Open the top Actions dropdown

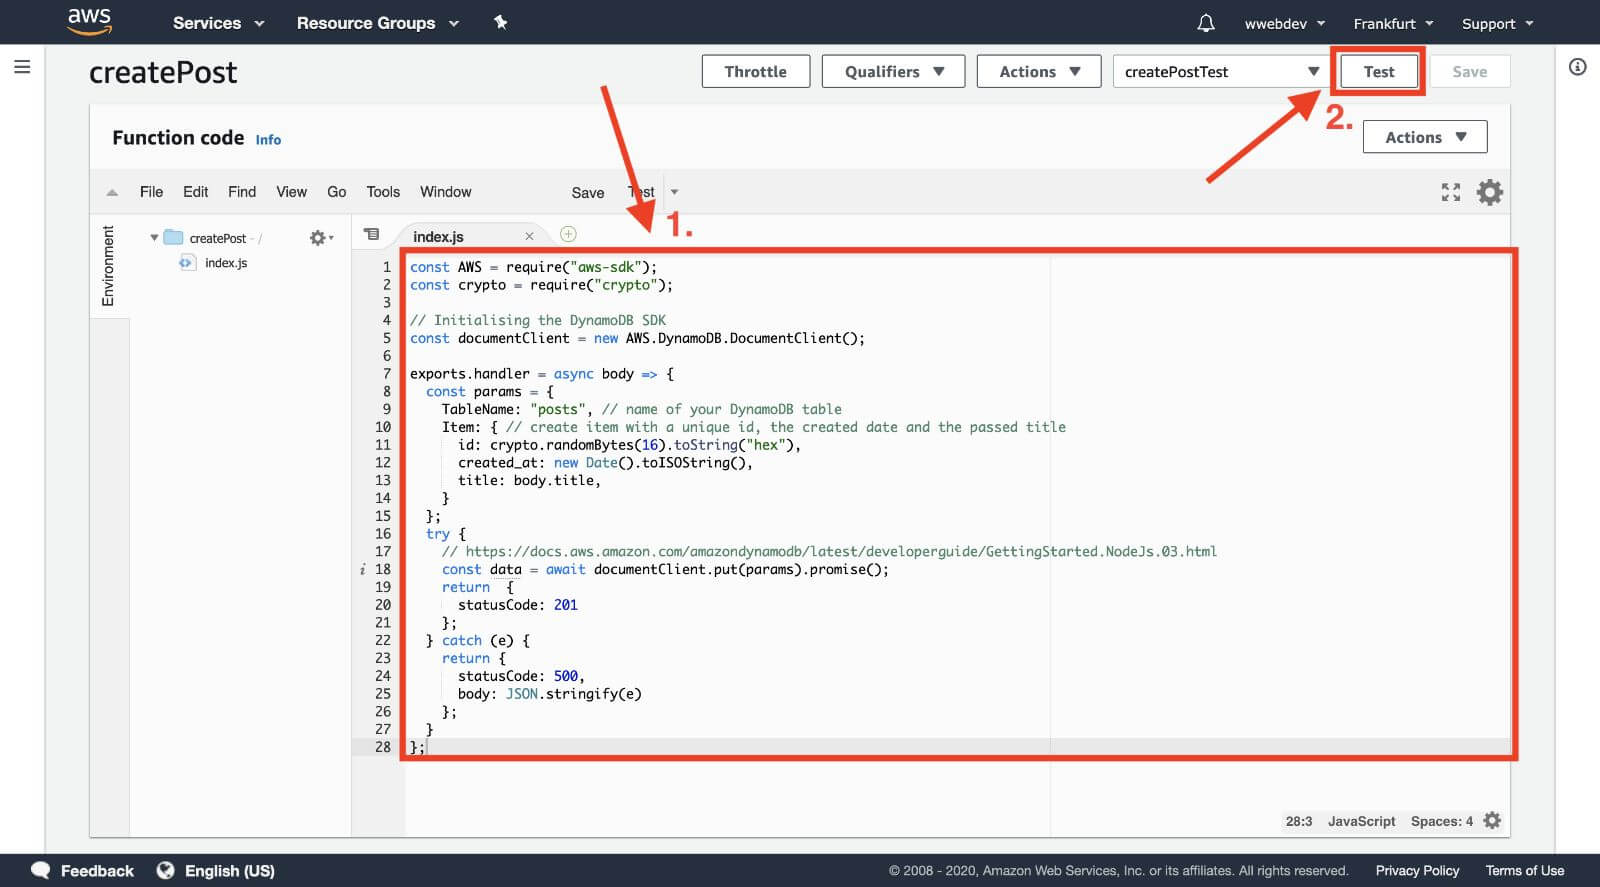(1039, 71)
